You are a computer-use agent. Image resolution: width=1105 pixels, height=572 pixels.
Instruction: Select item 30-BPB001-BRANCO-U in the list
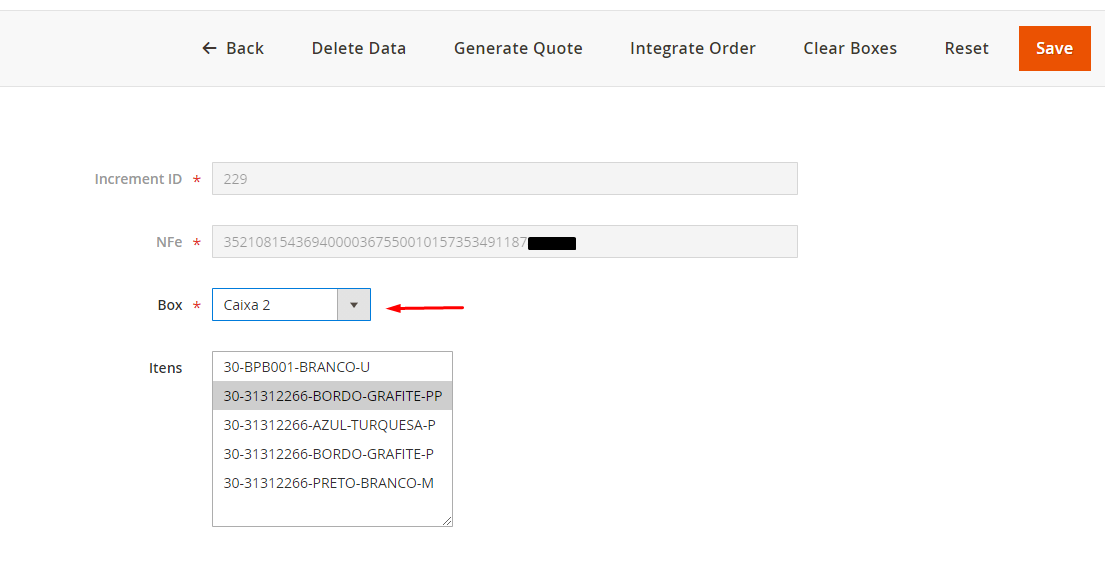tap(296, 367)
